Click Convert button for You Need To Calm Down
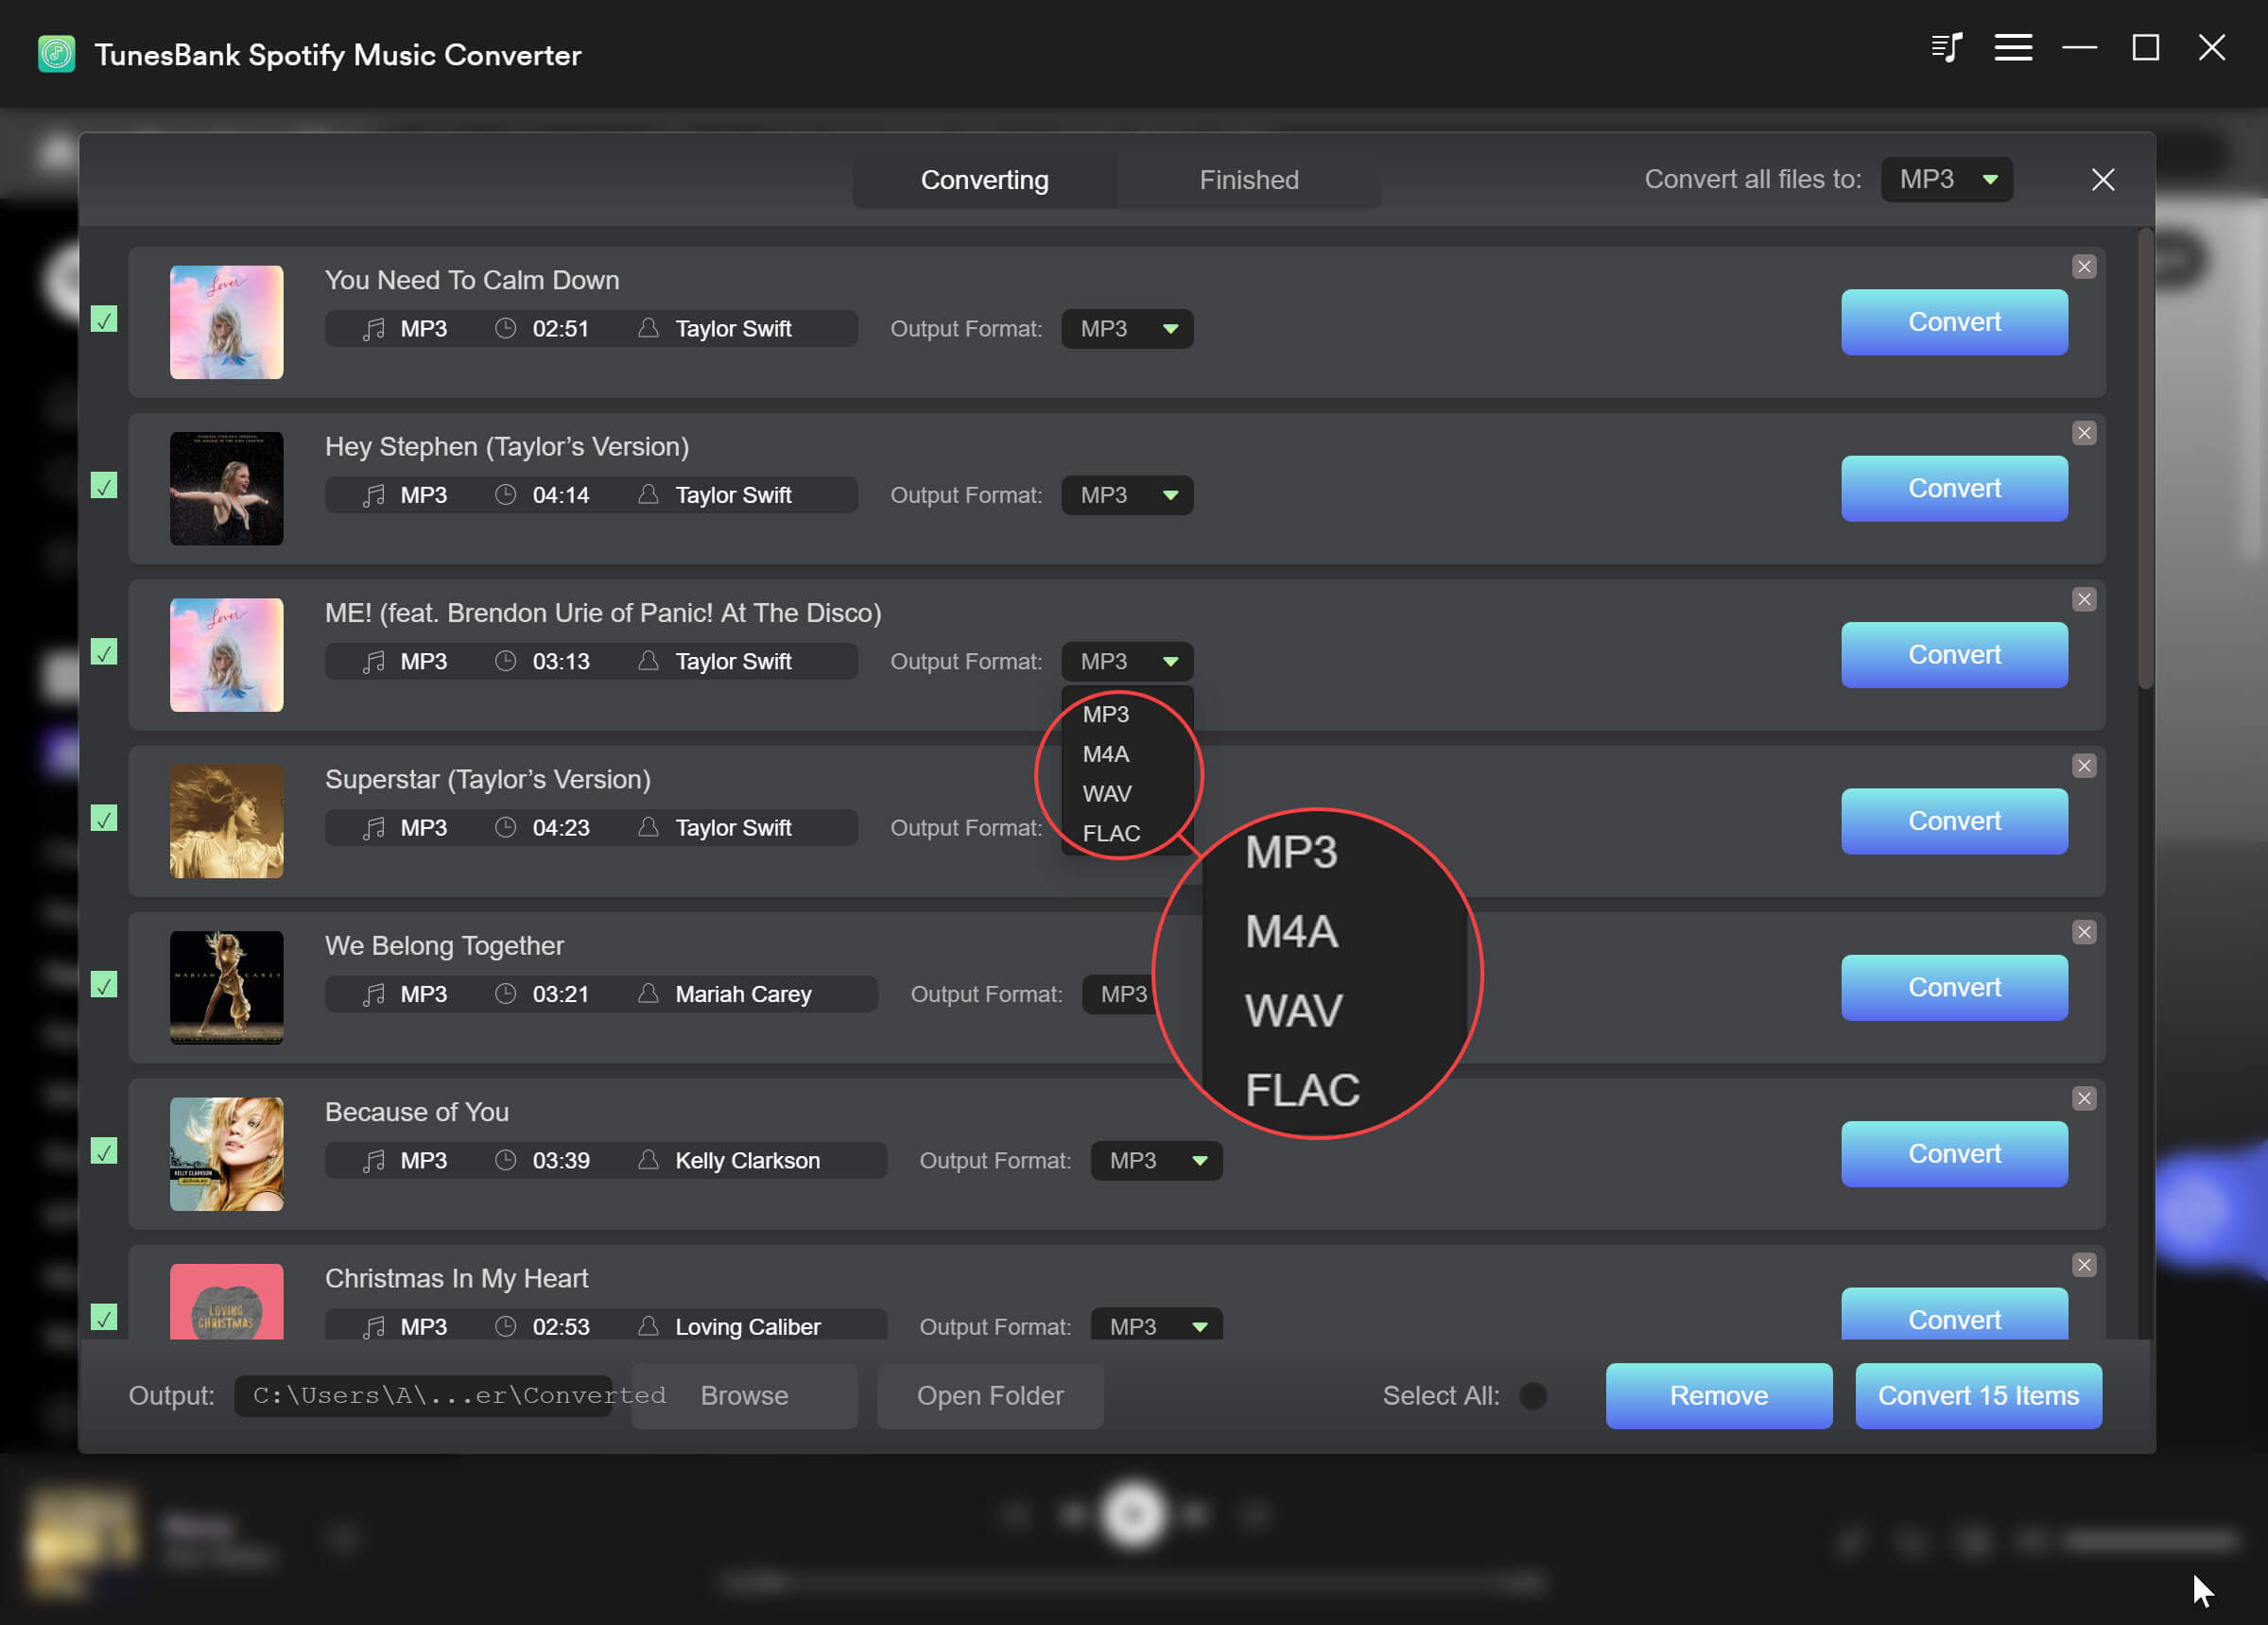2268x1625 pixels. (x=1953, y=320)
